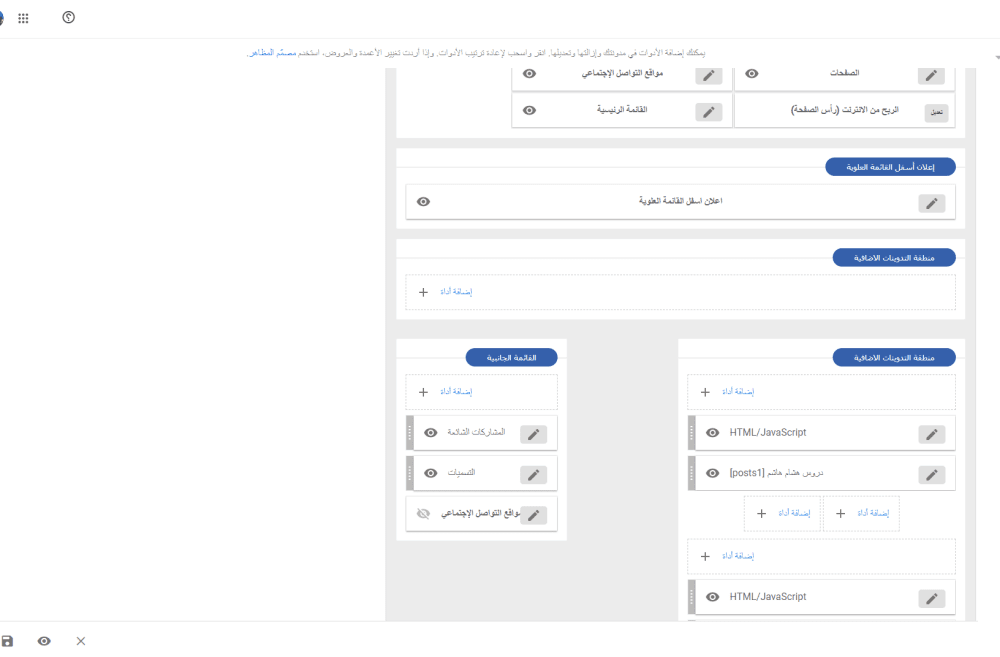The height and width of the screenshot is (657, 1000).
Task: Preview the blog via bottom bar eye icon
Action: 44,641
